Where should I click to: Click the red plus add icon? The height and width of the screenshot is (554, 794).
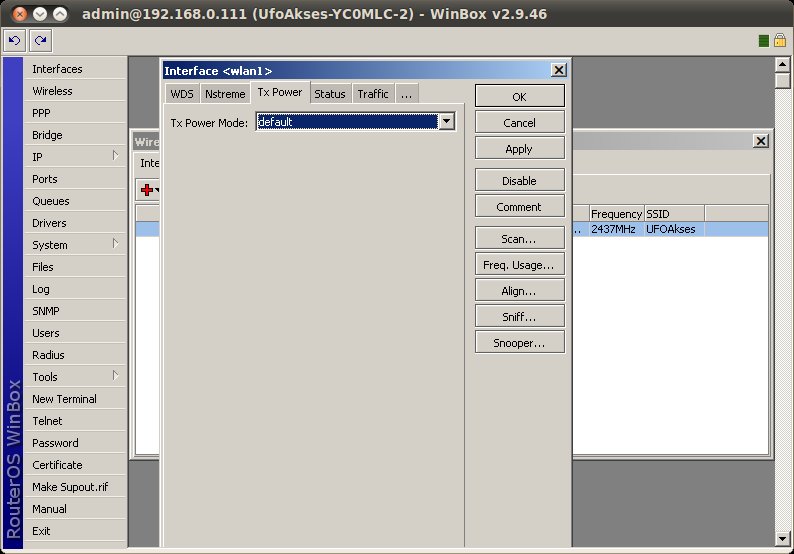click(x=147, y=190)
